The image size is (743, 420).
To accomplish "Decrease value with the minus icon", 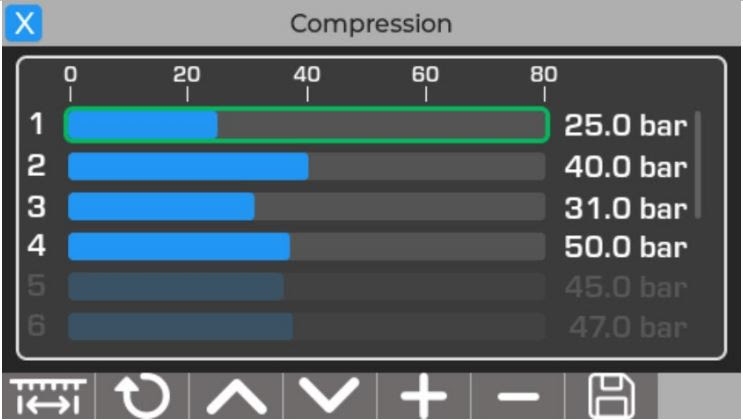I will point(517,396).
